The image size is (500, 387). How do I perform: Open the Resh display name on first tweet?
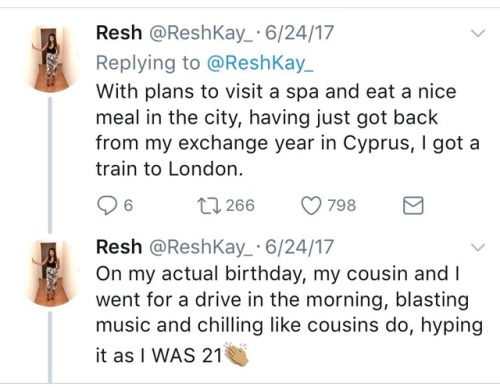(119, 33)
